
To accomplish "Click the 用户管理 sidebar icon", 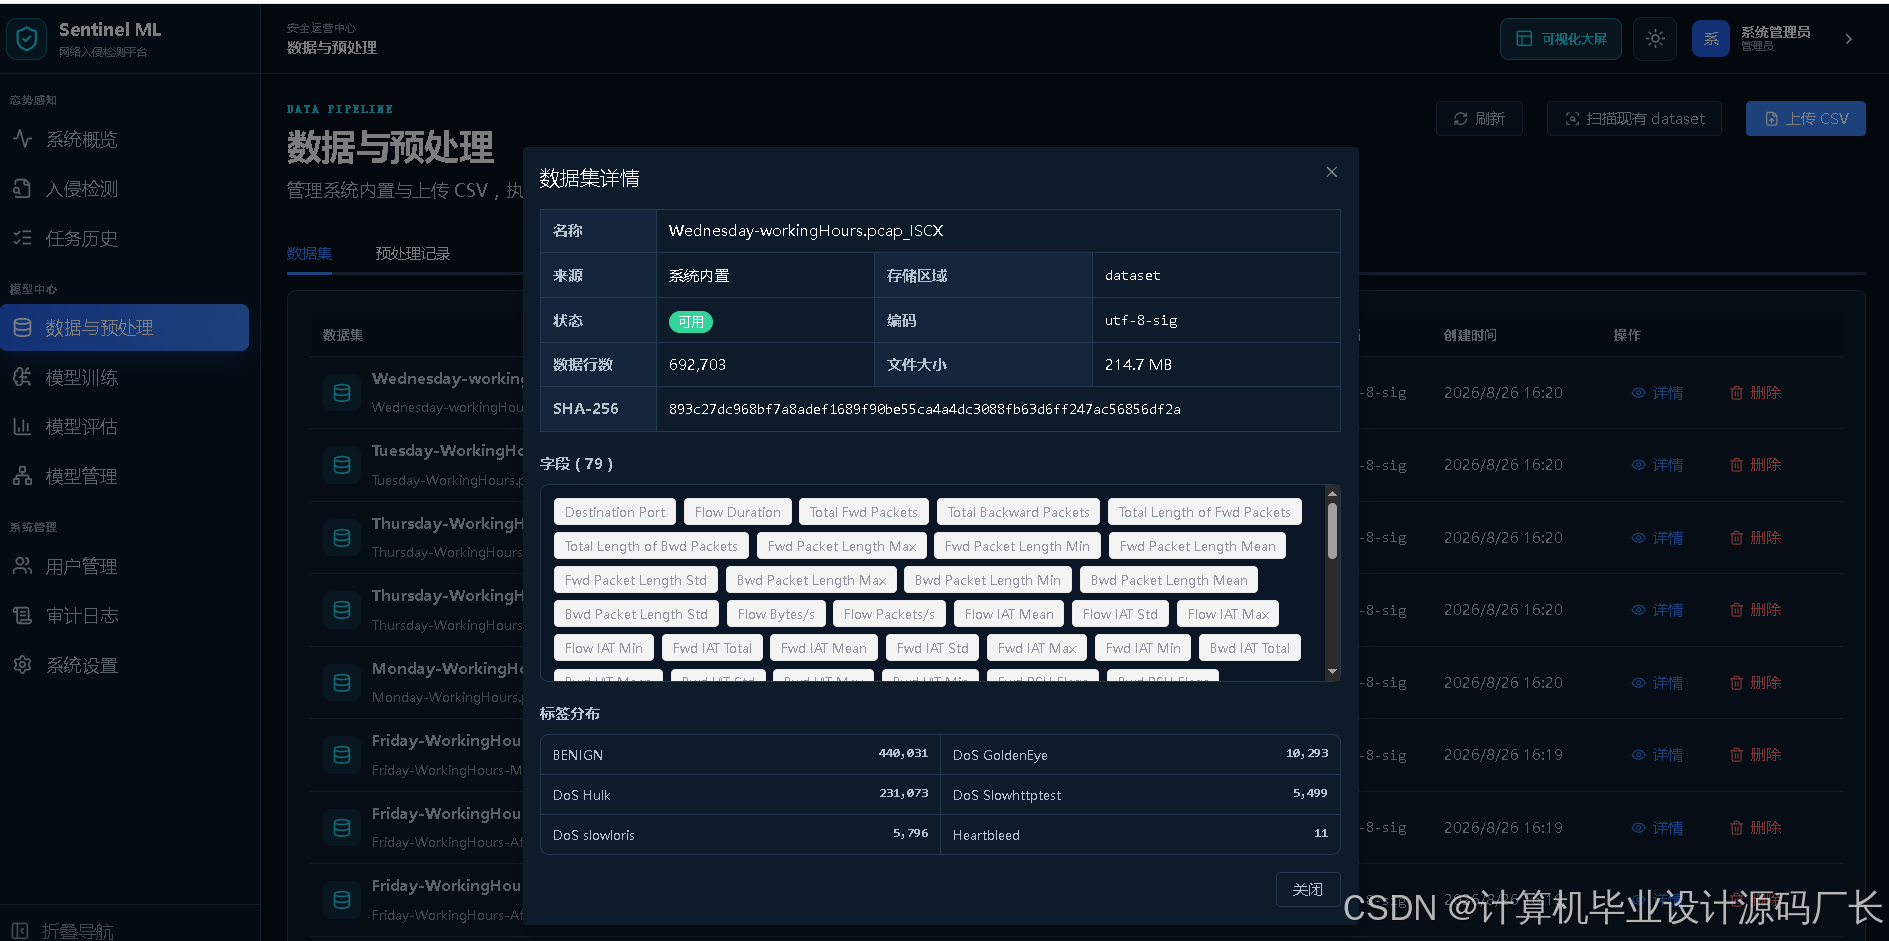I will pos(22,566).
